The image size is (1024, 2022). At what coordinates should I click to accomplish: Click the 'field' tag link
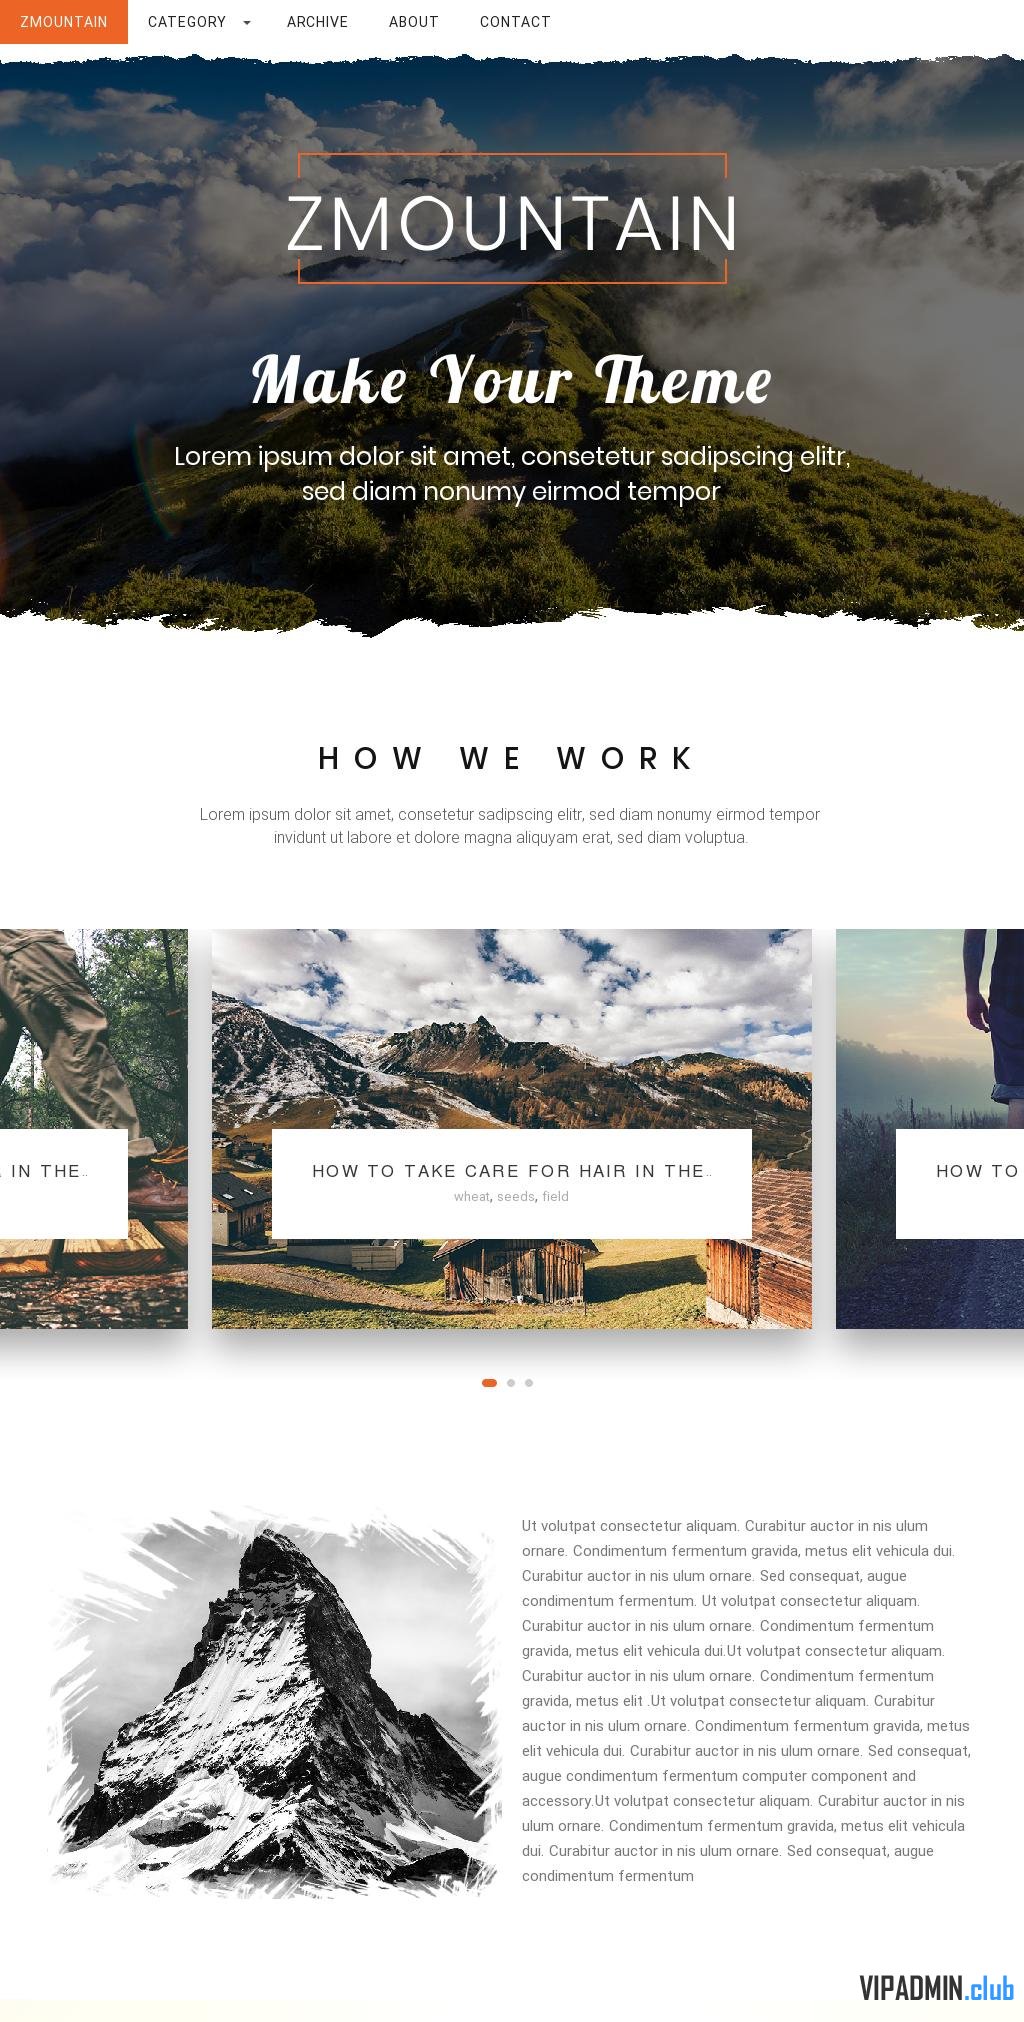tap(555, 1196)
